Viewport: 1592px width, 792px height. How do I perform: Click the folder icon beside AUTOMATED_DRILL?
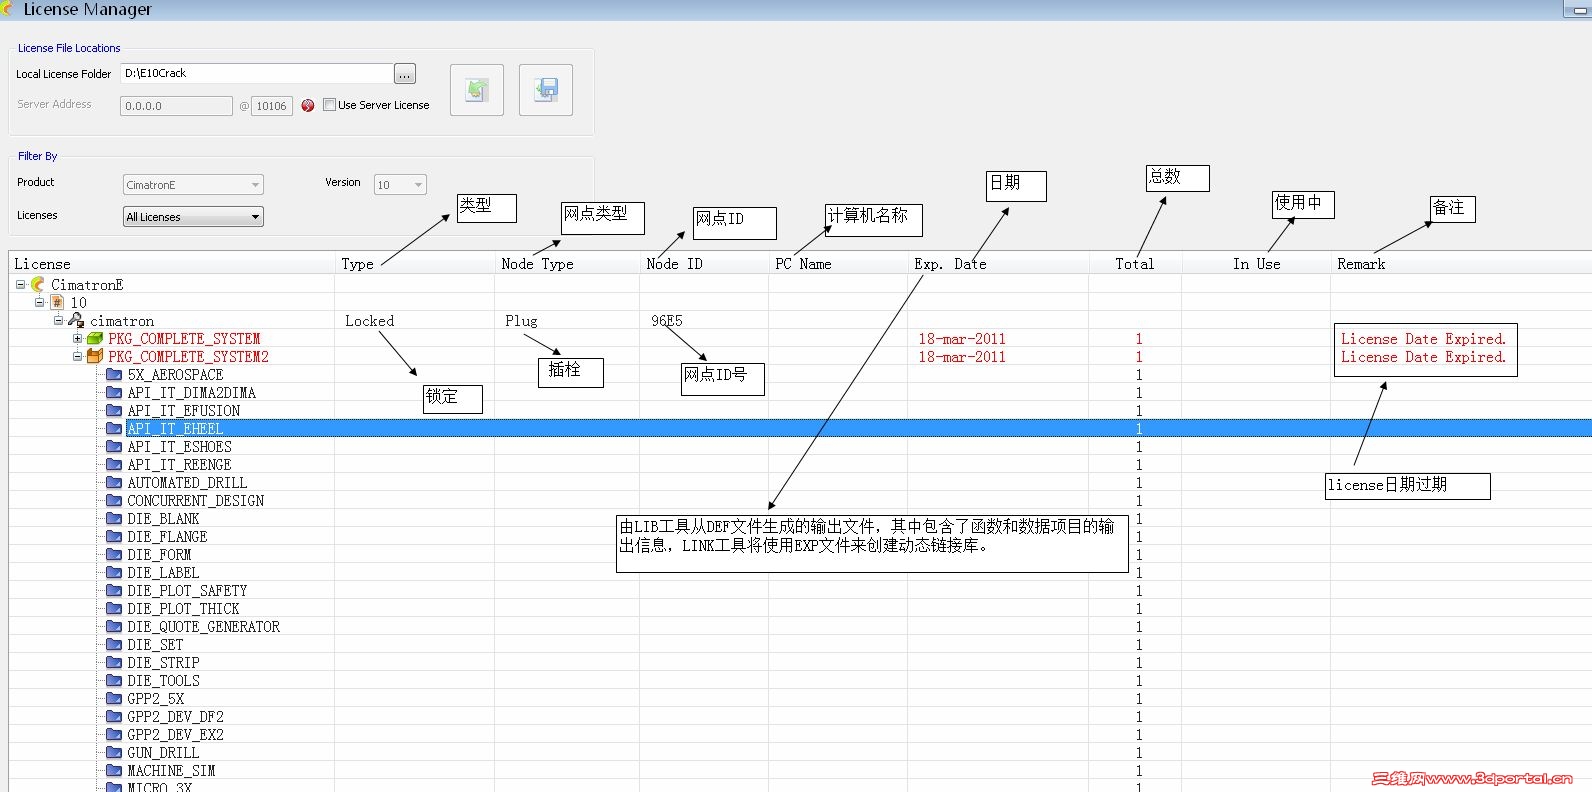(x=114, y=483)
